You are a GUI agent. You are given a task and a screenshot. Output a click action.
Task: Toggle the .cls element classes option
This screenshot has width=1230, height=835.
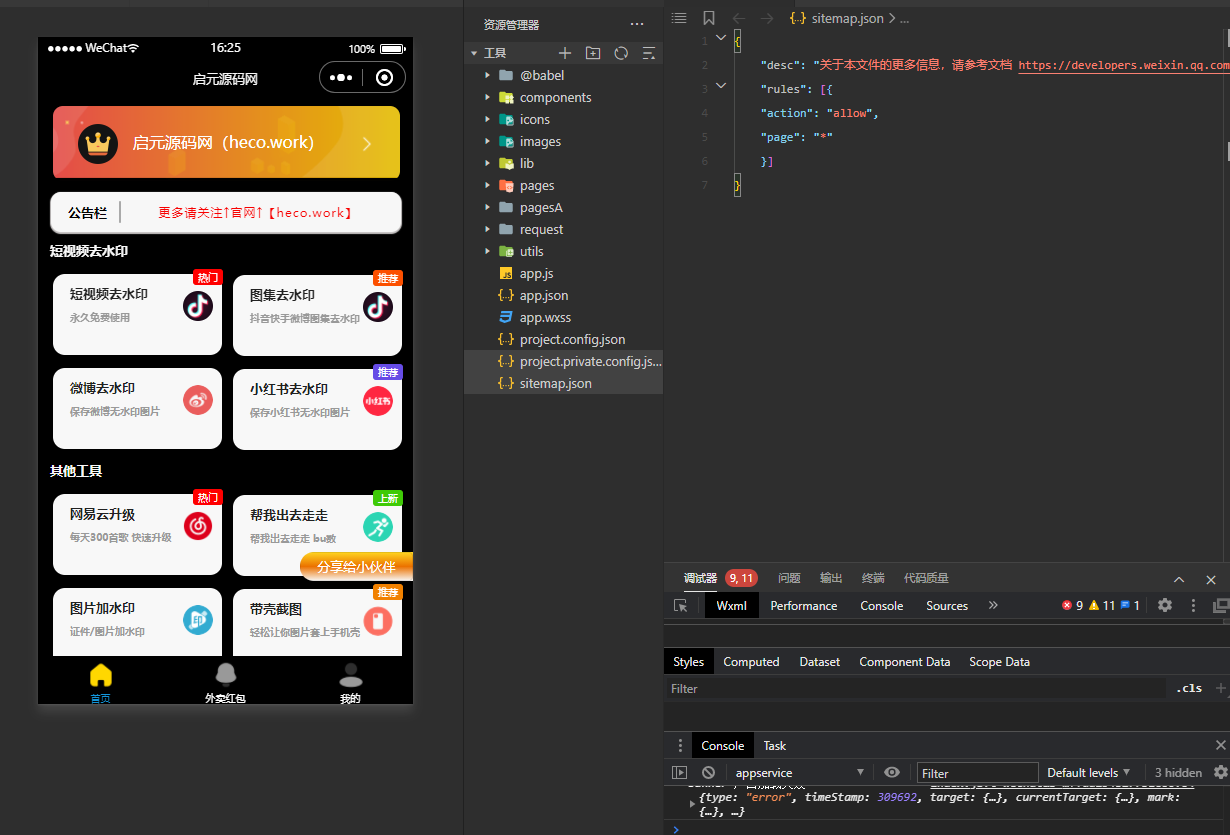pos(1189,689)
